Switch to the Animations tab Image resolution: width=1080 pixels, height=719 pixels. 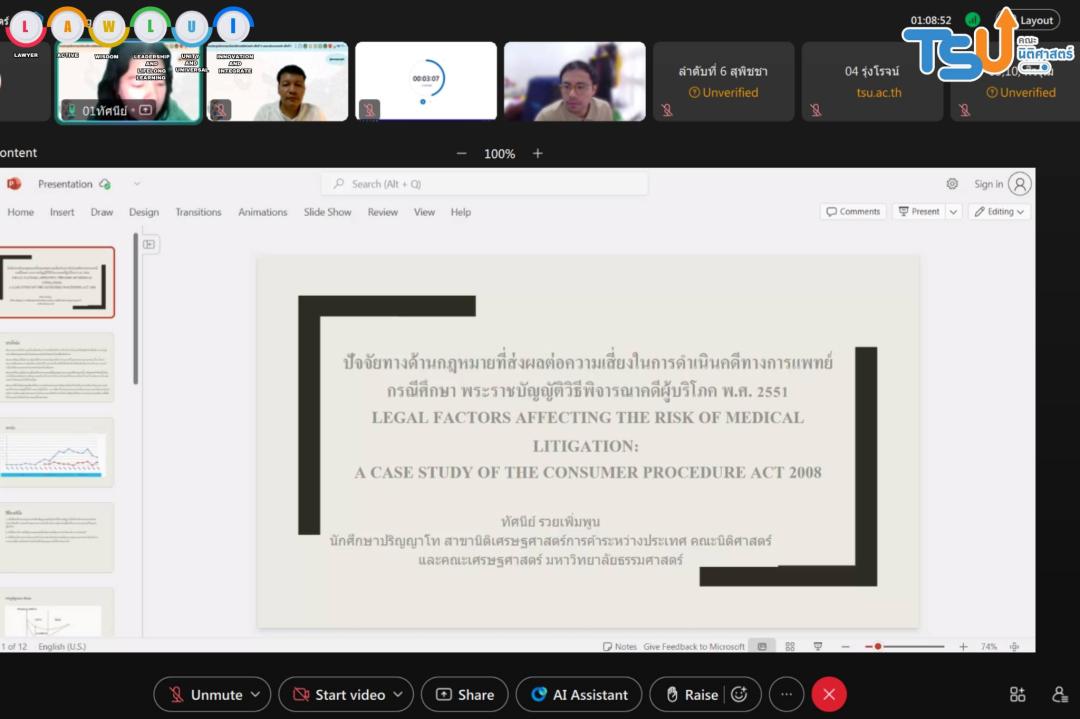pyautogui.click(x=262, y=212)
